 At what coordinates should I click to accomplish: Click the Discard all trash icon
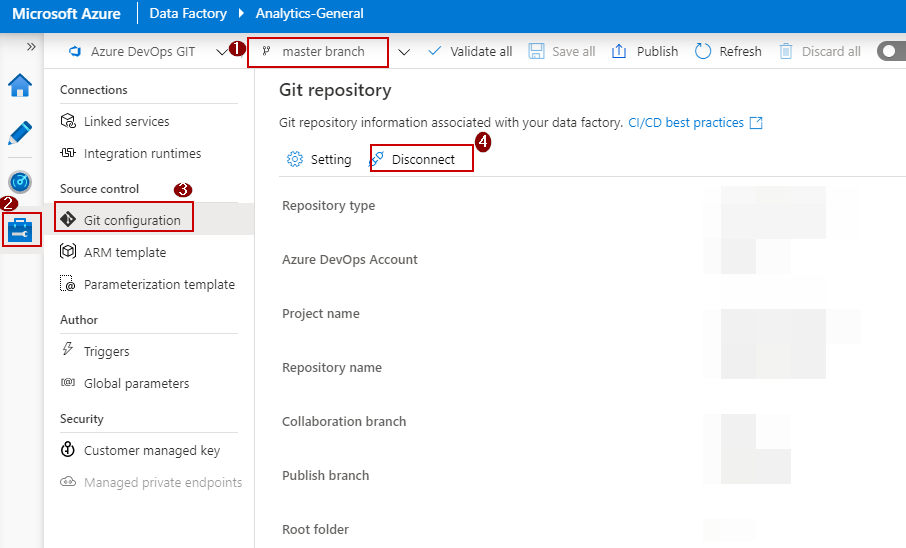786,51
